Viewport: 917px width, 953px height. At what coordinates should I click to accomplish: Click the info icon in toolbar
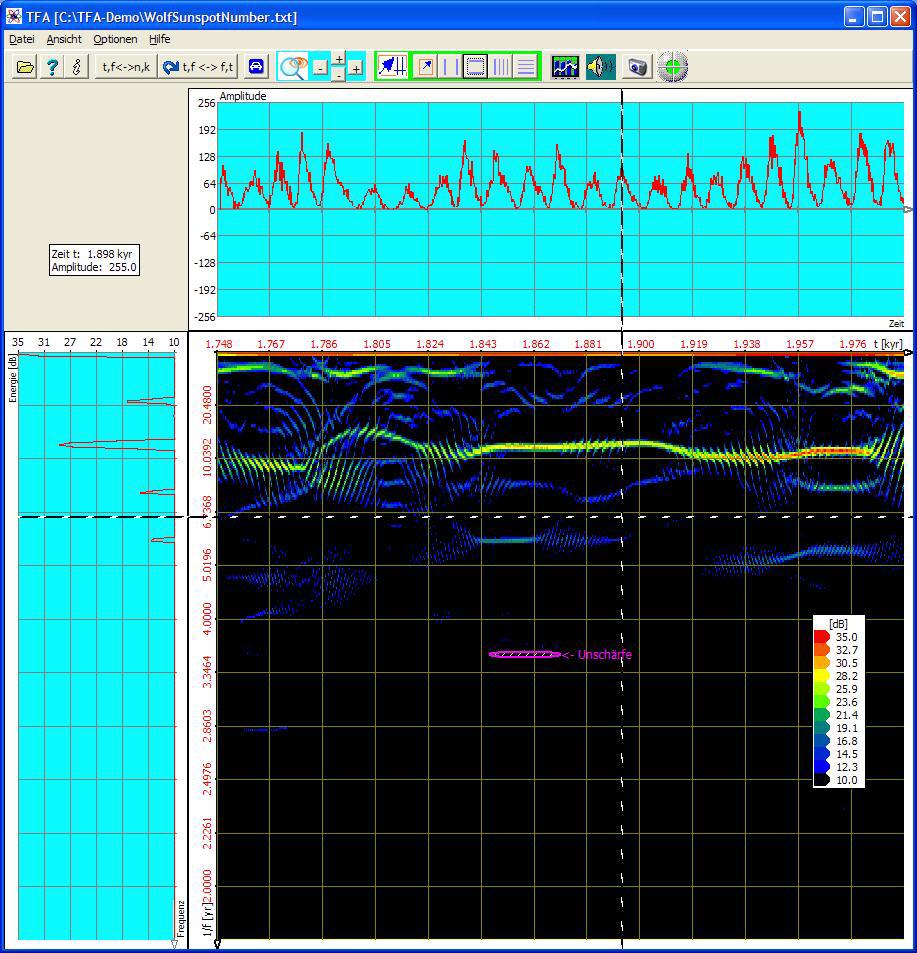click(x=77, y=67)
